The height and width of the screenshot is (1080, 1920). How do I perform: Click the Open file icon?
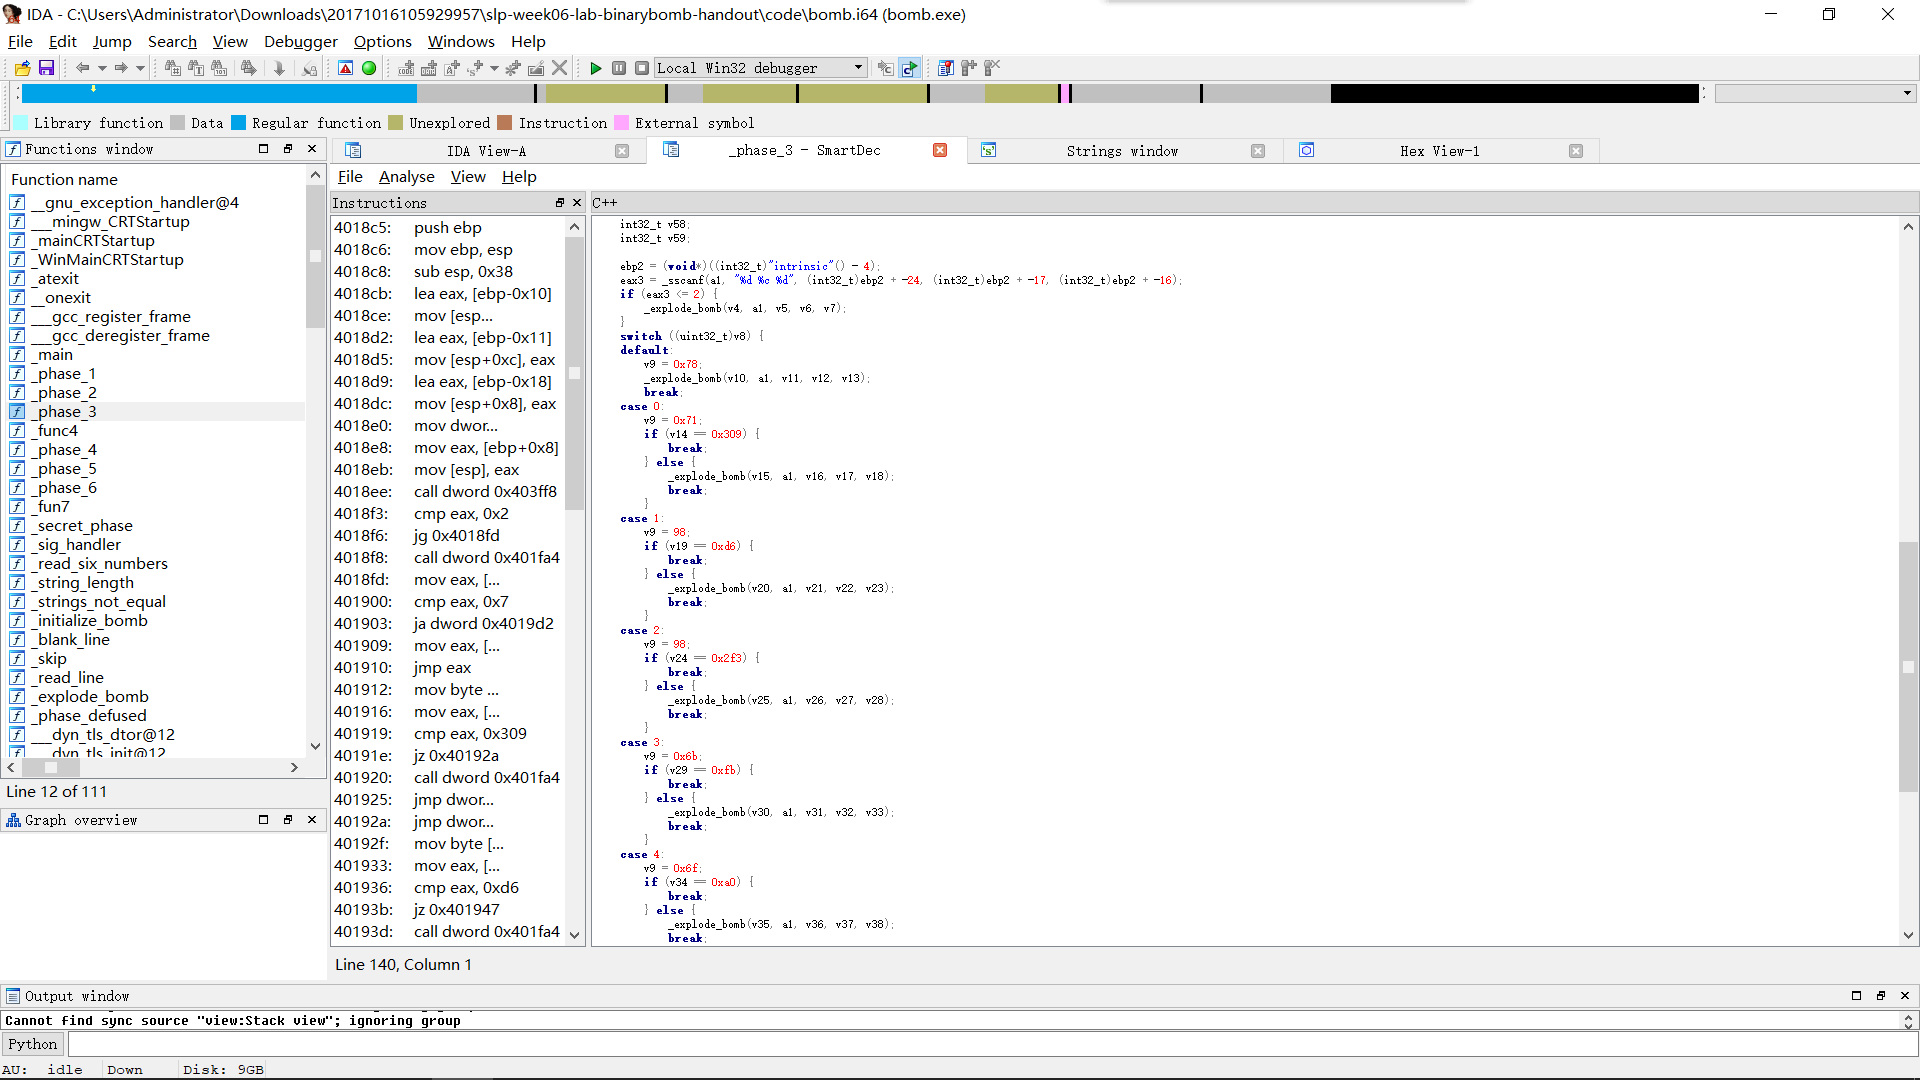tap(22, 68)
